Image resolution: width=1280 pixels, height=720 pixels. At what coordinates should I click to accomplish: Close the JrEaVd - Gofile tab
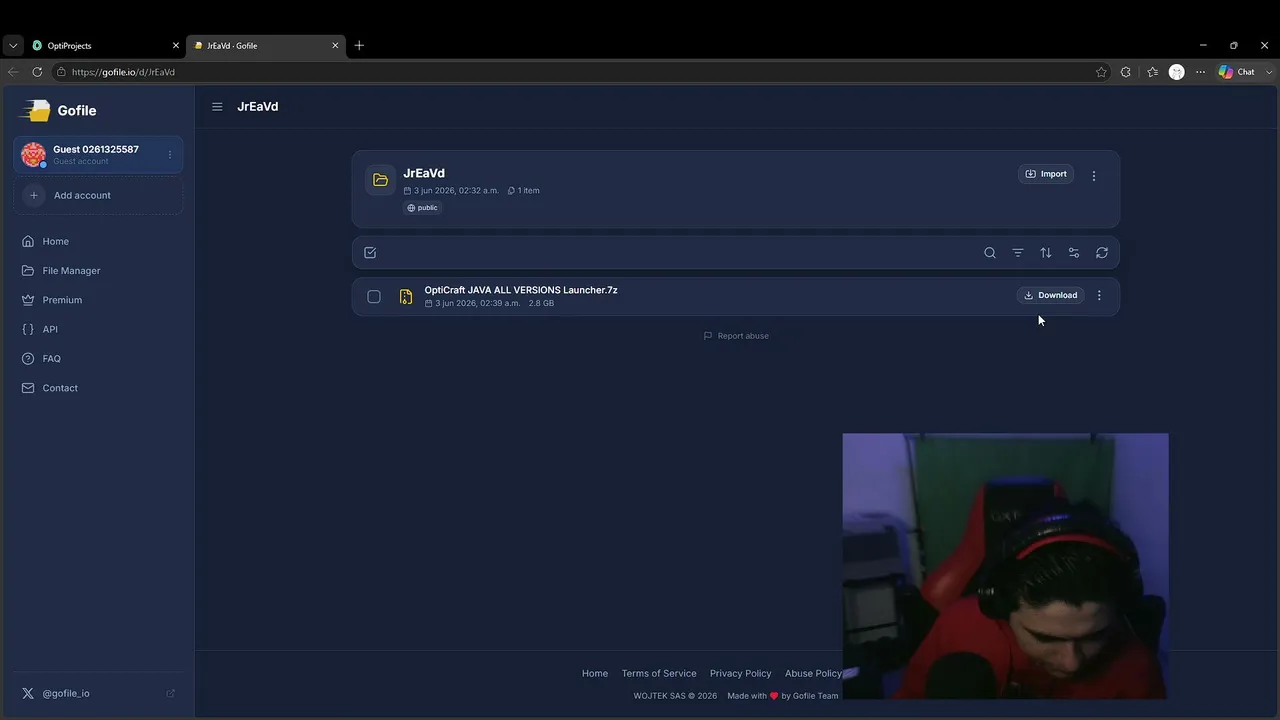click(x=335, y=45)
